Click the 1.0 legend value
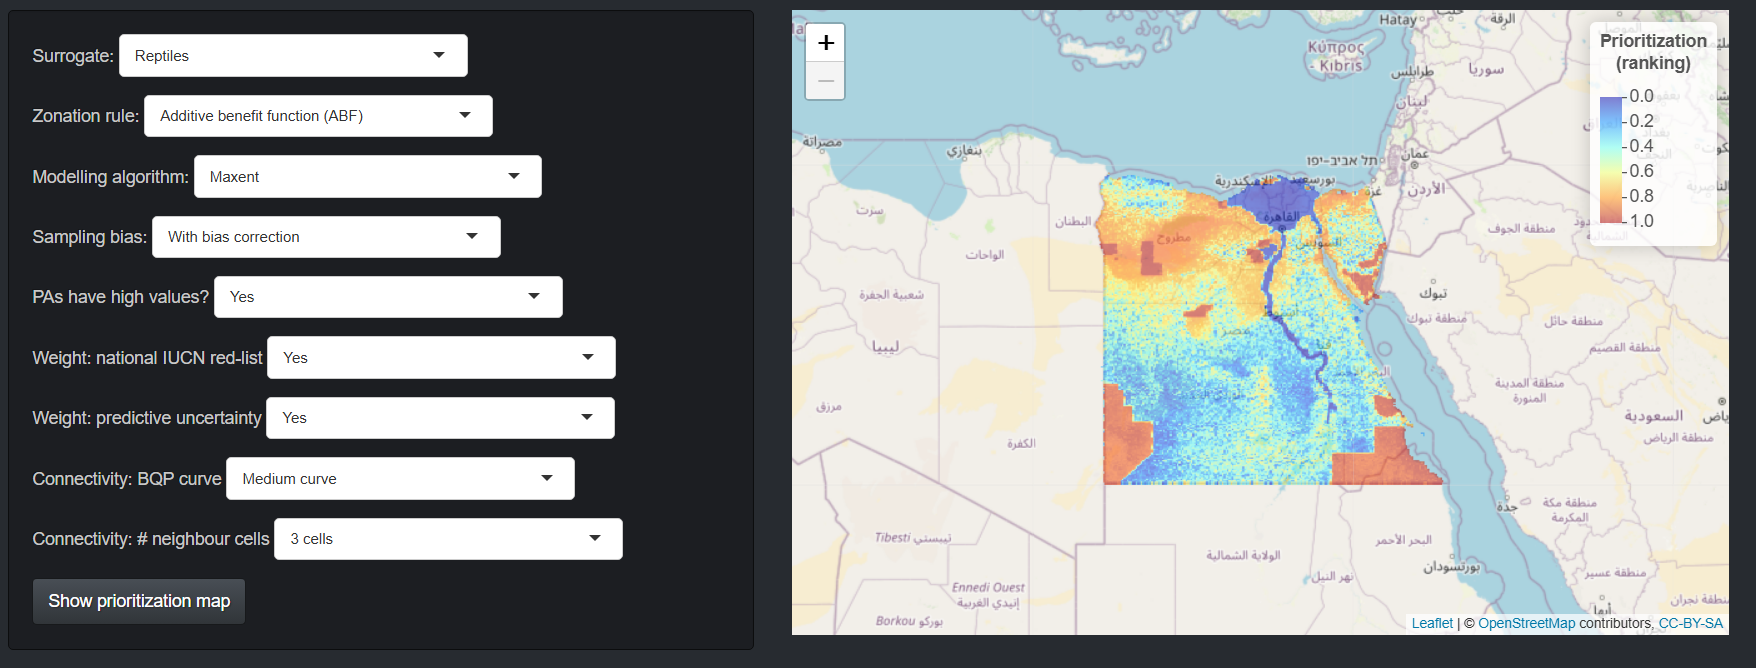Screen dimensions: 1756x668 click(1641, 221)
